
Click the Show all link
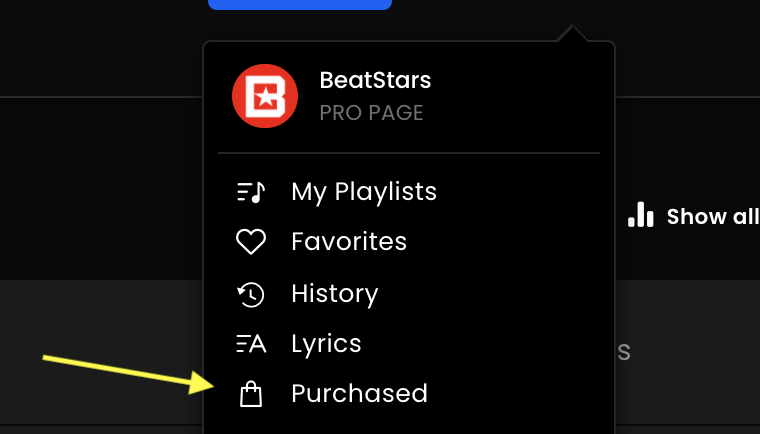[713, 217]
